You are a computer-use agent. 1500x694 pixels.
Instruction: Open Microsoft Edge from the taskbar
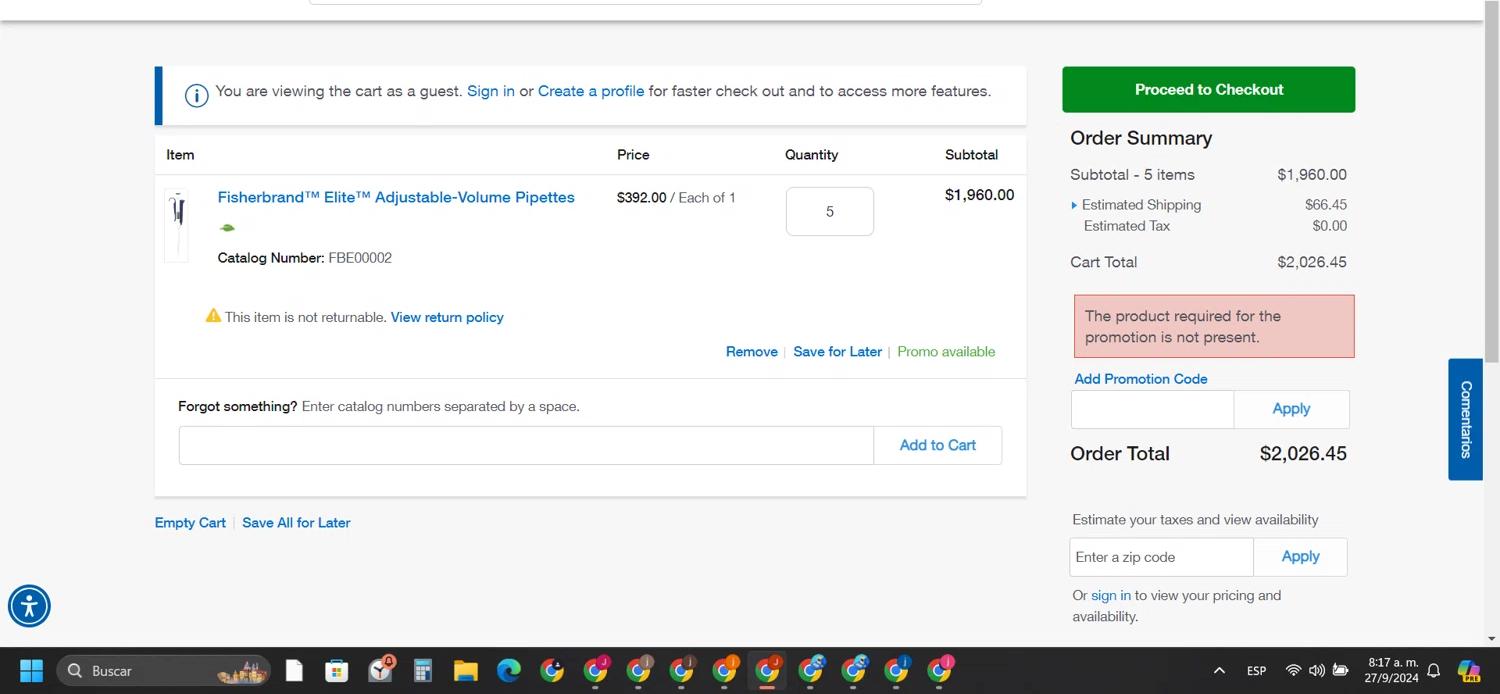tap(509, 671)
